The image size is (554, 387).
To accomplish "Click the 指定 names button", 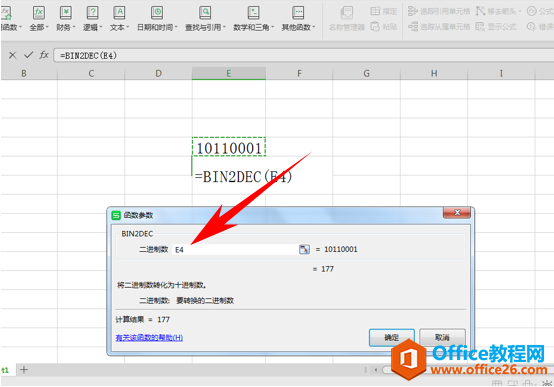I will click(x=384, y=11).
